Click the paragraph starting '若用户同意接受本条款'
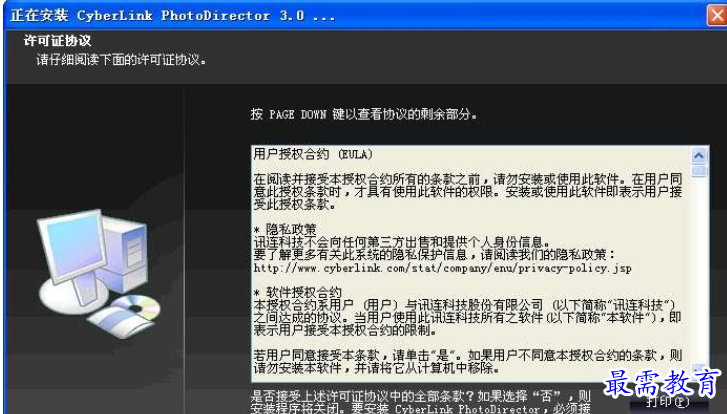This screenshot has height=414, width=727. coord(467,362)
